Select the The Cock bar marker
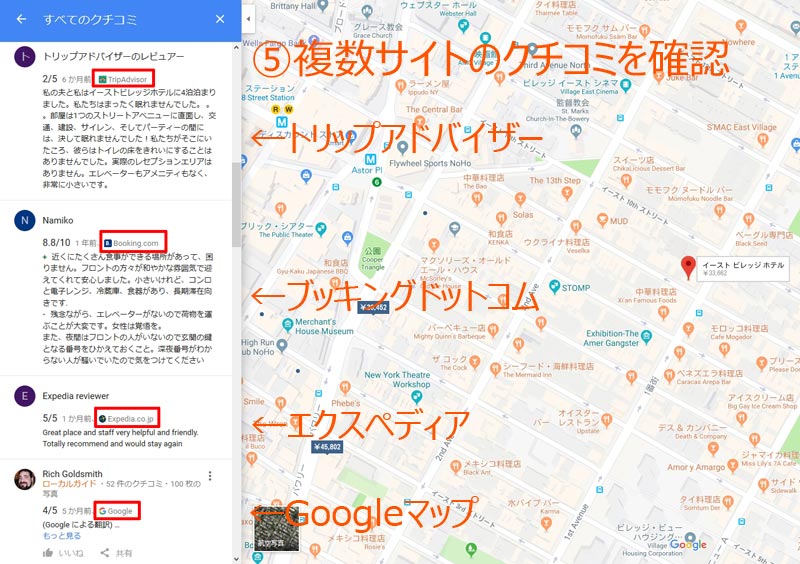The width and height of the screenshot is (800, 564). click(x=474, y=362)
